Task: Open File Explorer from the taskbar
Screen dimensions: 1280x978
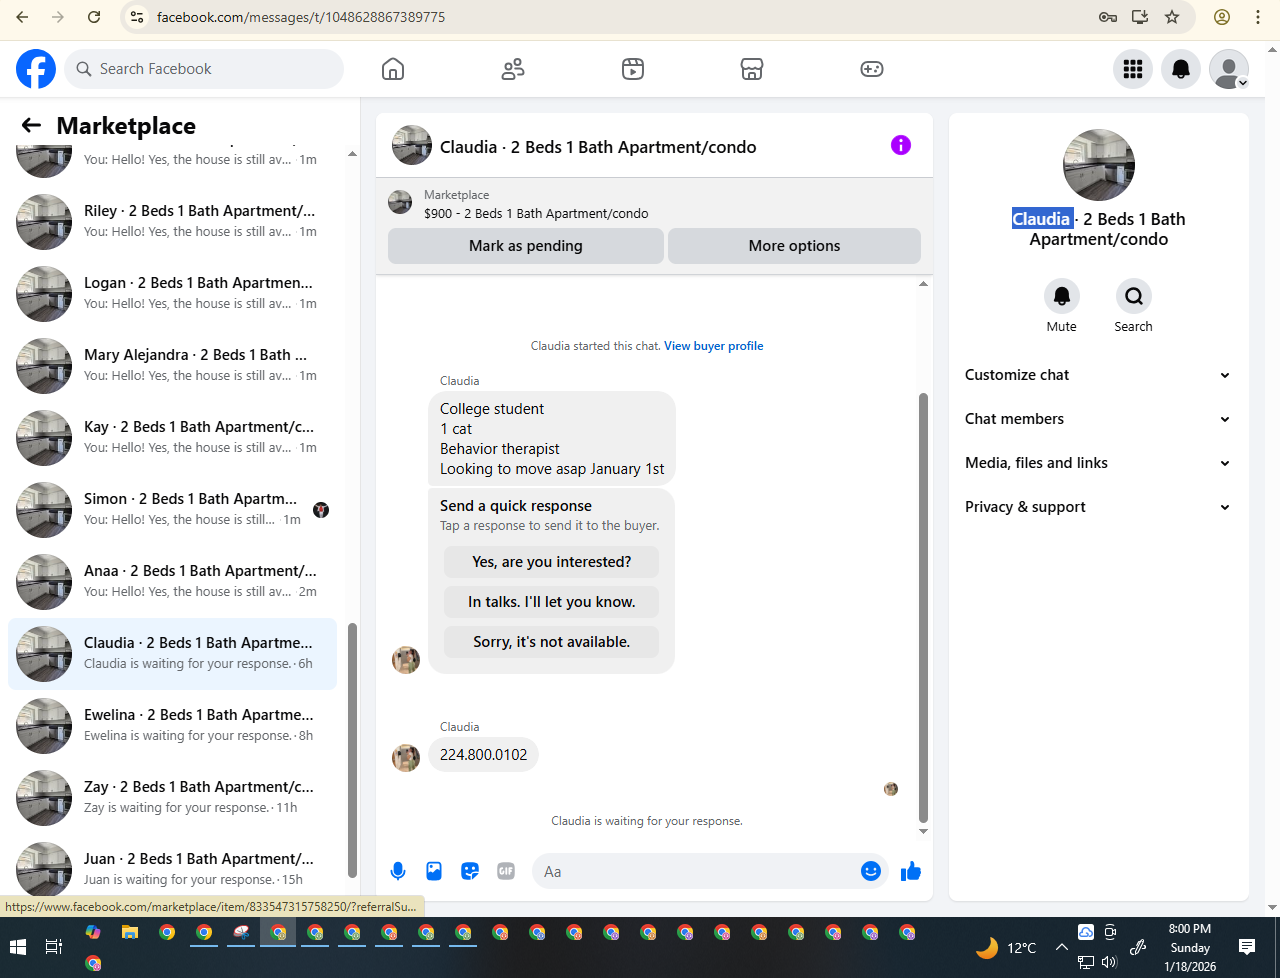Action: pos(130,933)
